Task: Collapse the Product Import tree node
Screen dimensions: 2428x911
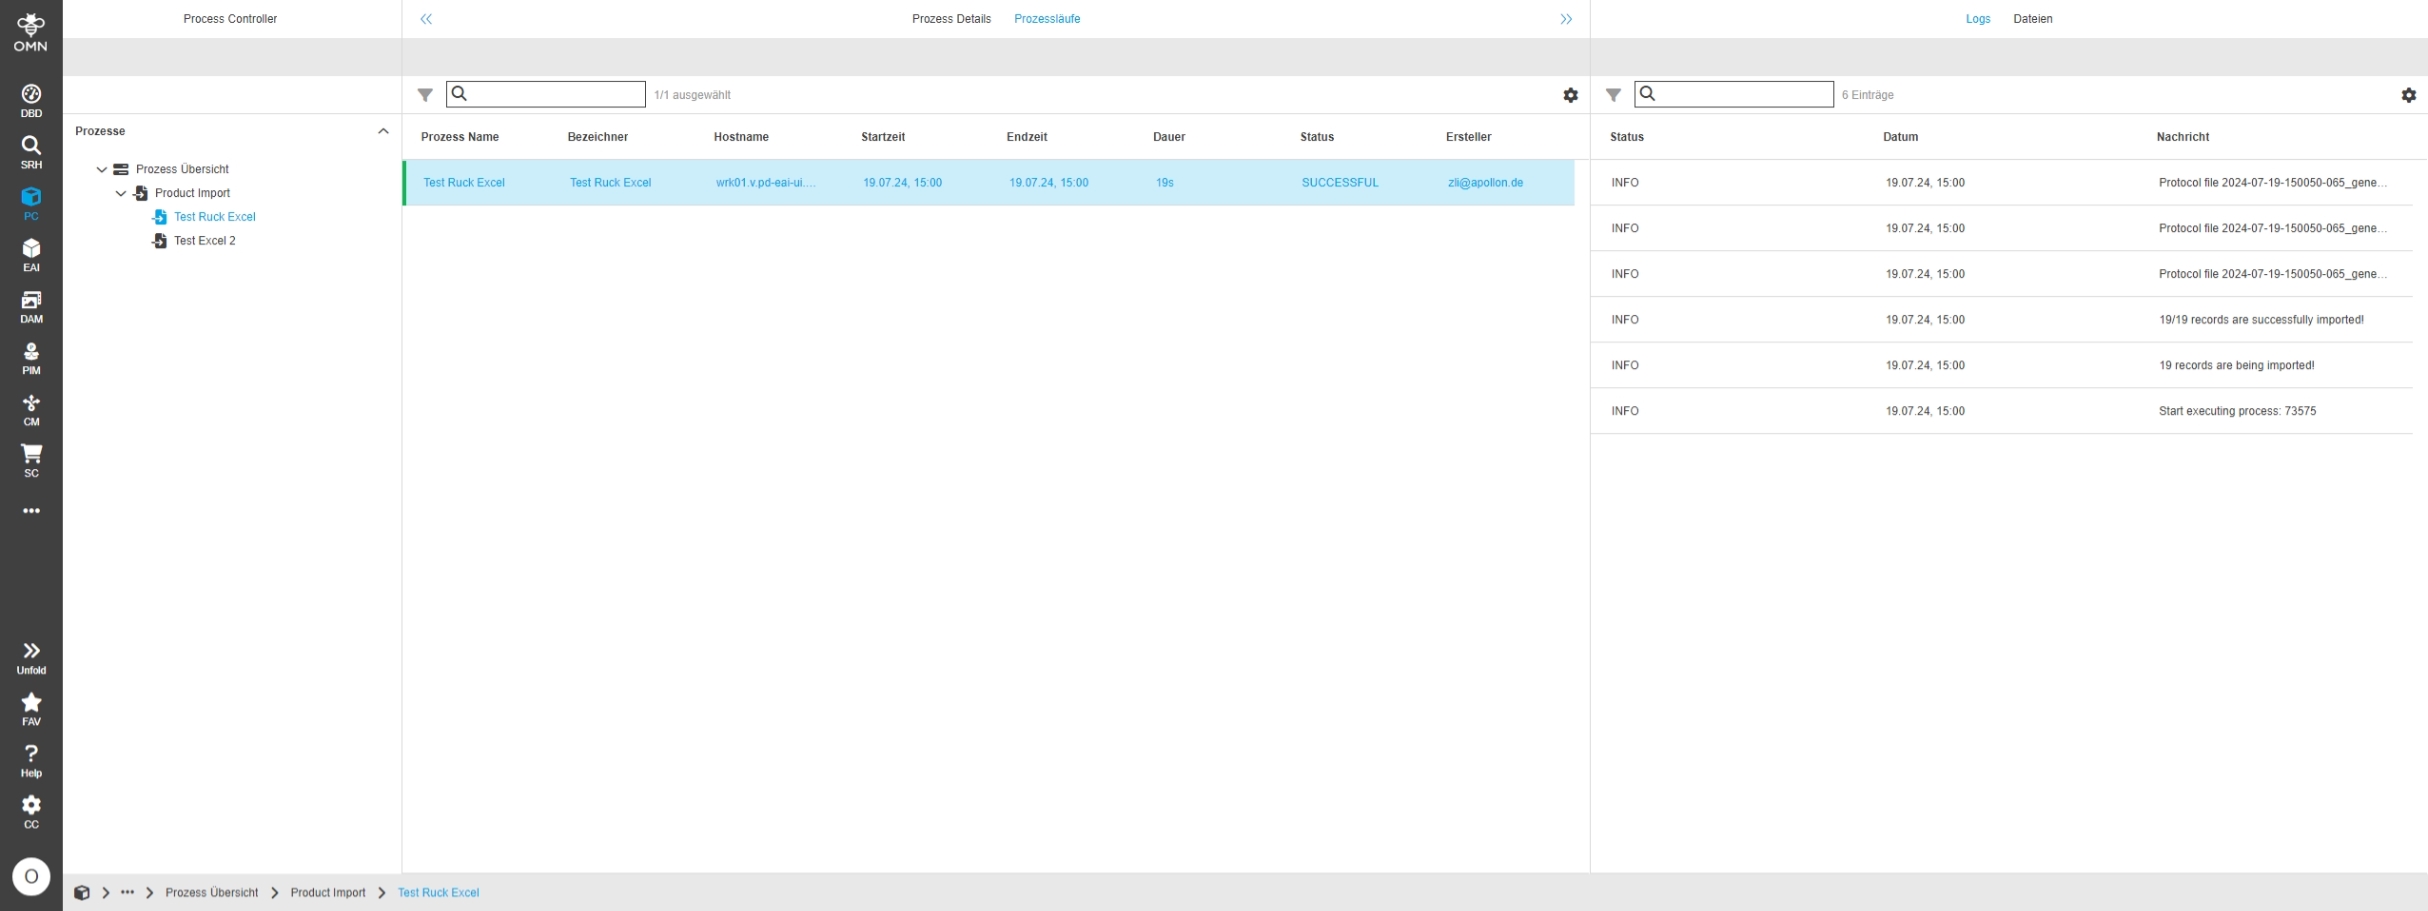Action: click(121, 194)
